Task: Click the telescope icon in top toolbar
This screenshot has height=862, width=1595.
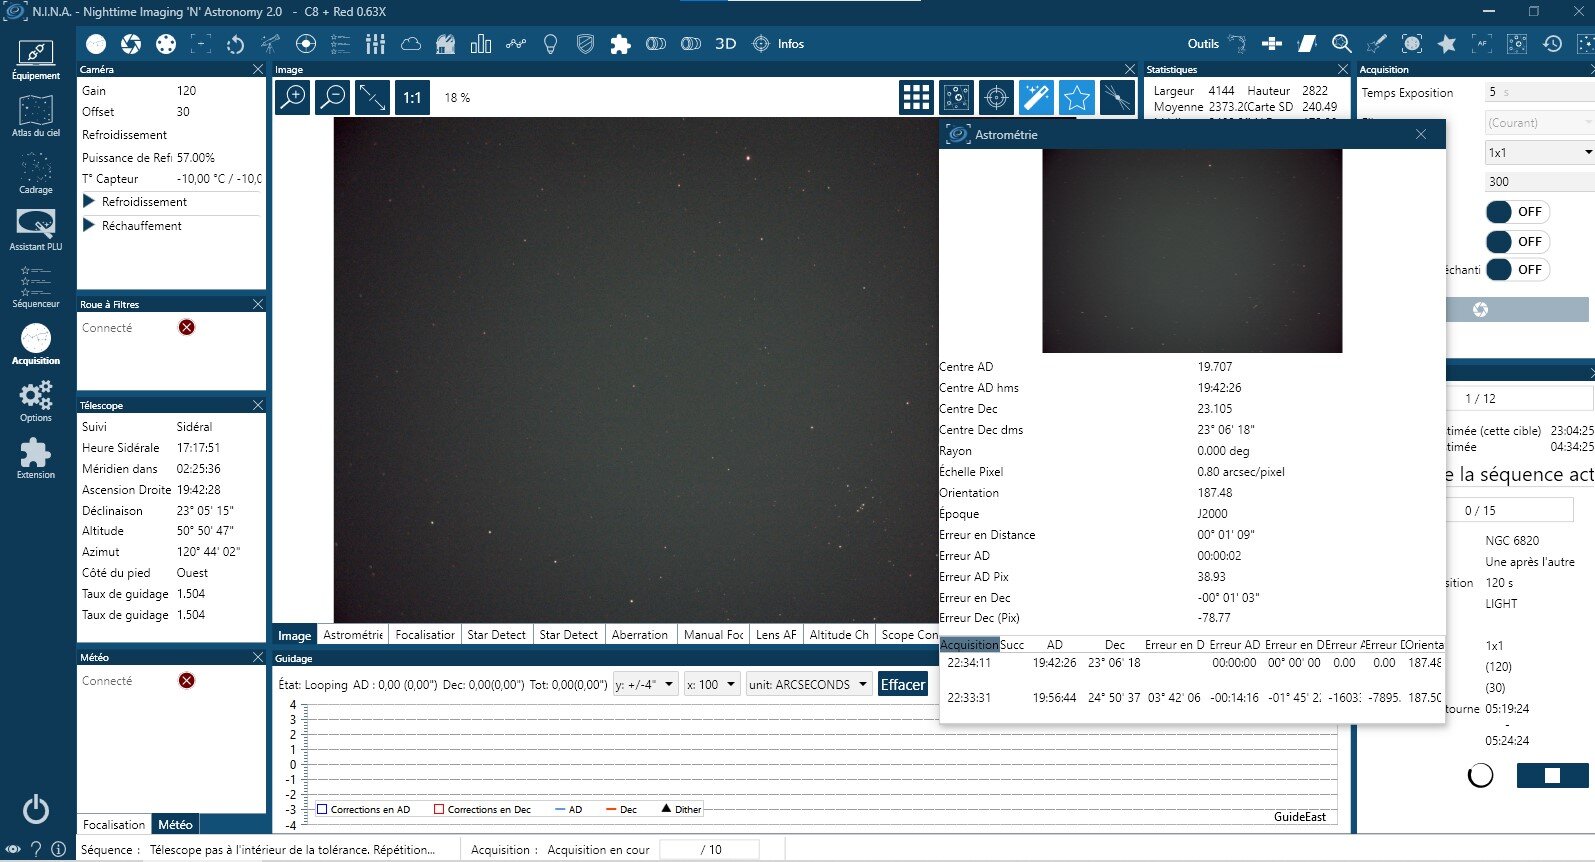Action: click(x=271, y=44)
